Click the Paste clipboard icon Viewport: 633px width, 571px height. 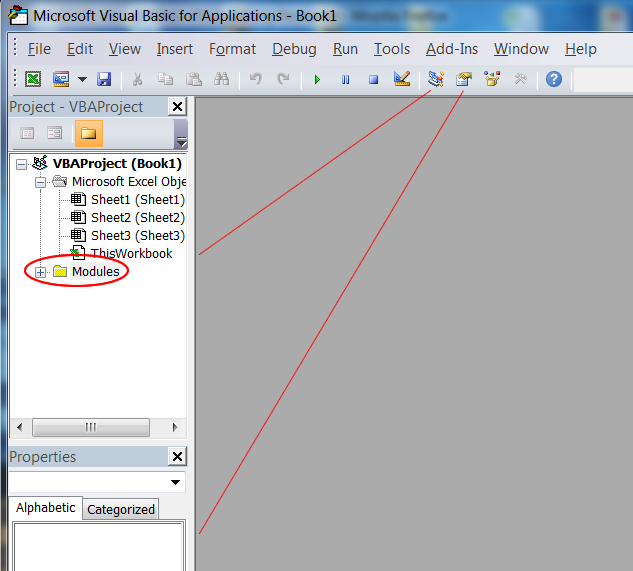click(x=194, y=79)
